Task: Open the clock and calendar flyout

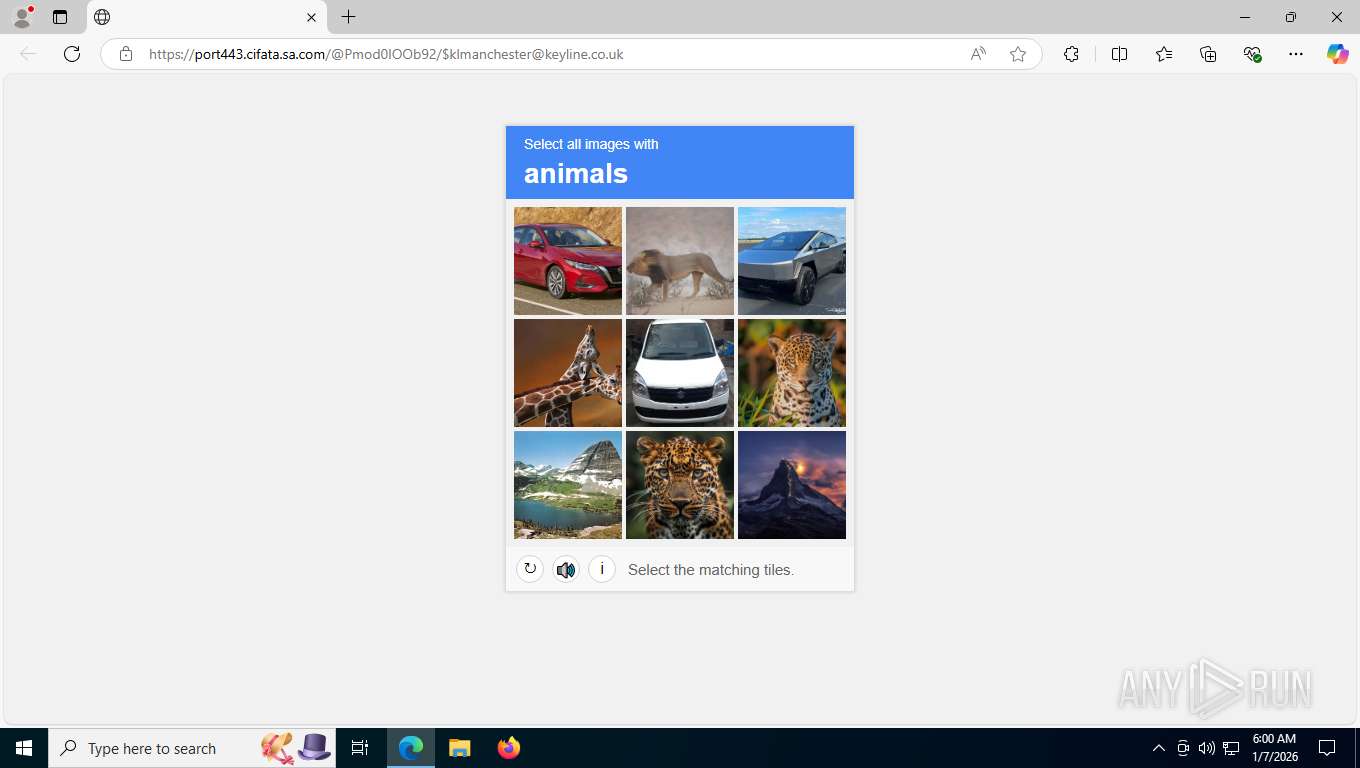Action: pyautogui.click(x=1274, y=748)
